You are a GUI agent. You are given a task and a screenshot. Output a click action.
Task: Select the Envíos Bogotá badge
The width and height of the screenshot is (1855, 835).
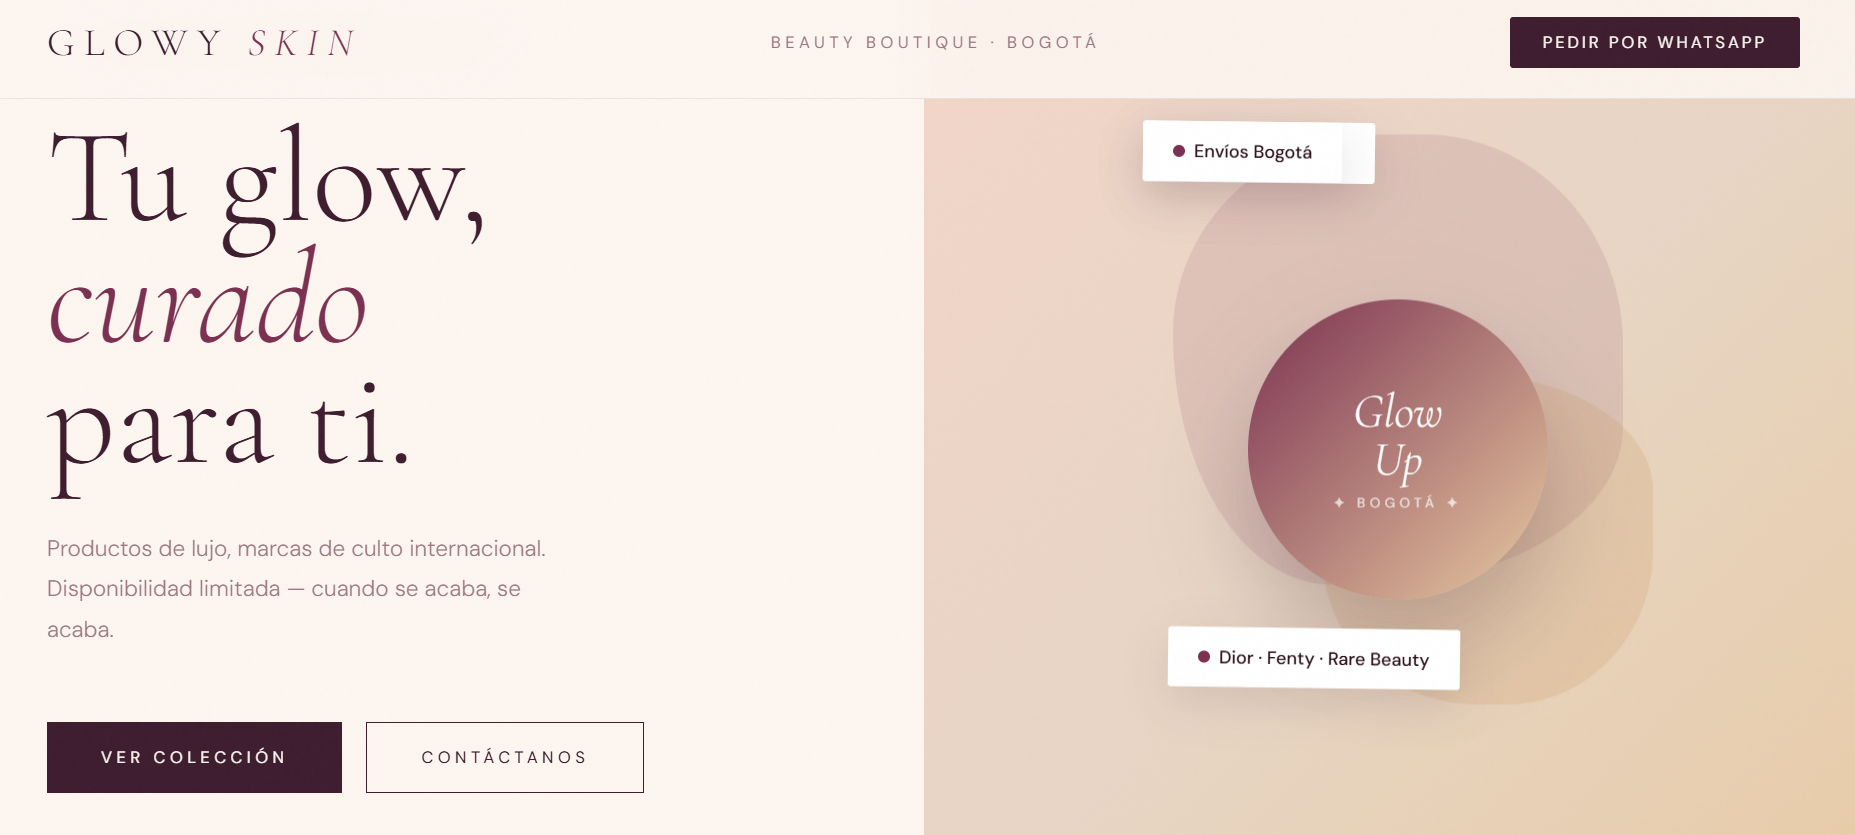point(1258,152)
